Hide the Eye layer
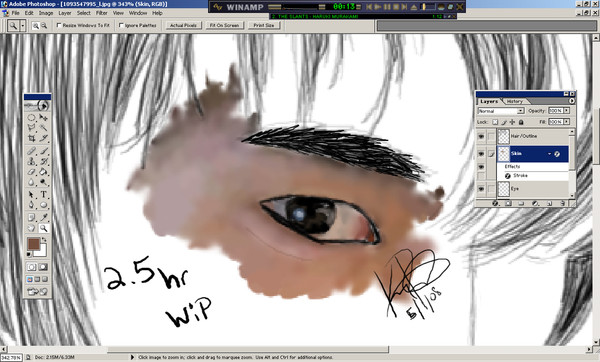Image resolution: width=600 pixels, height=362 pixels. 481,189
